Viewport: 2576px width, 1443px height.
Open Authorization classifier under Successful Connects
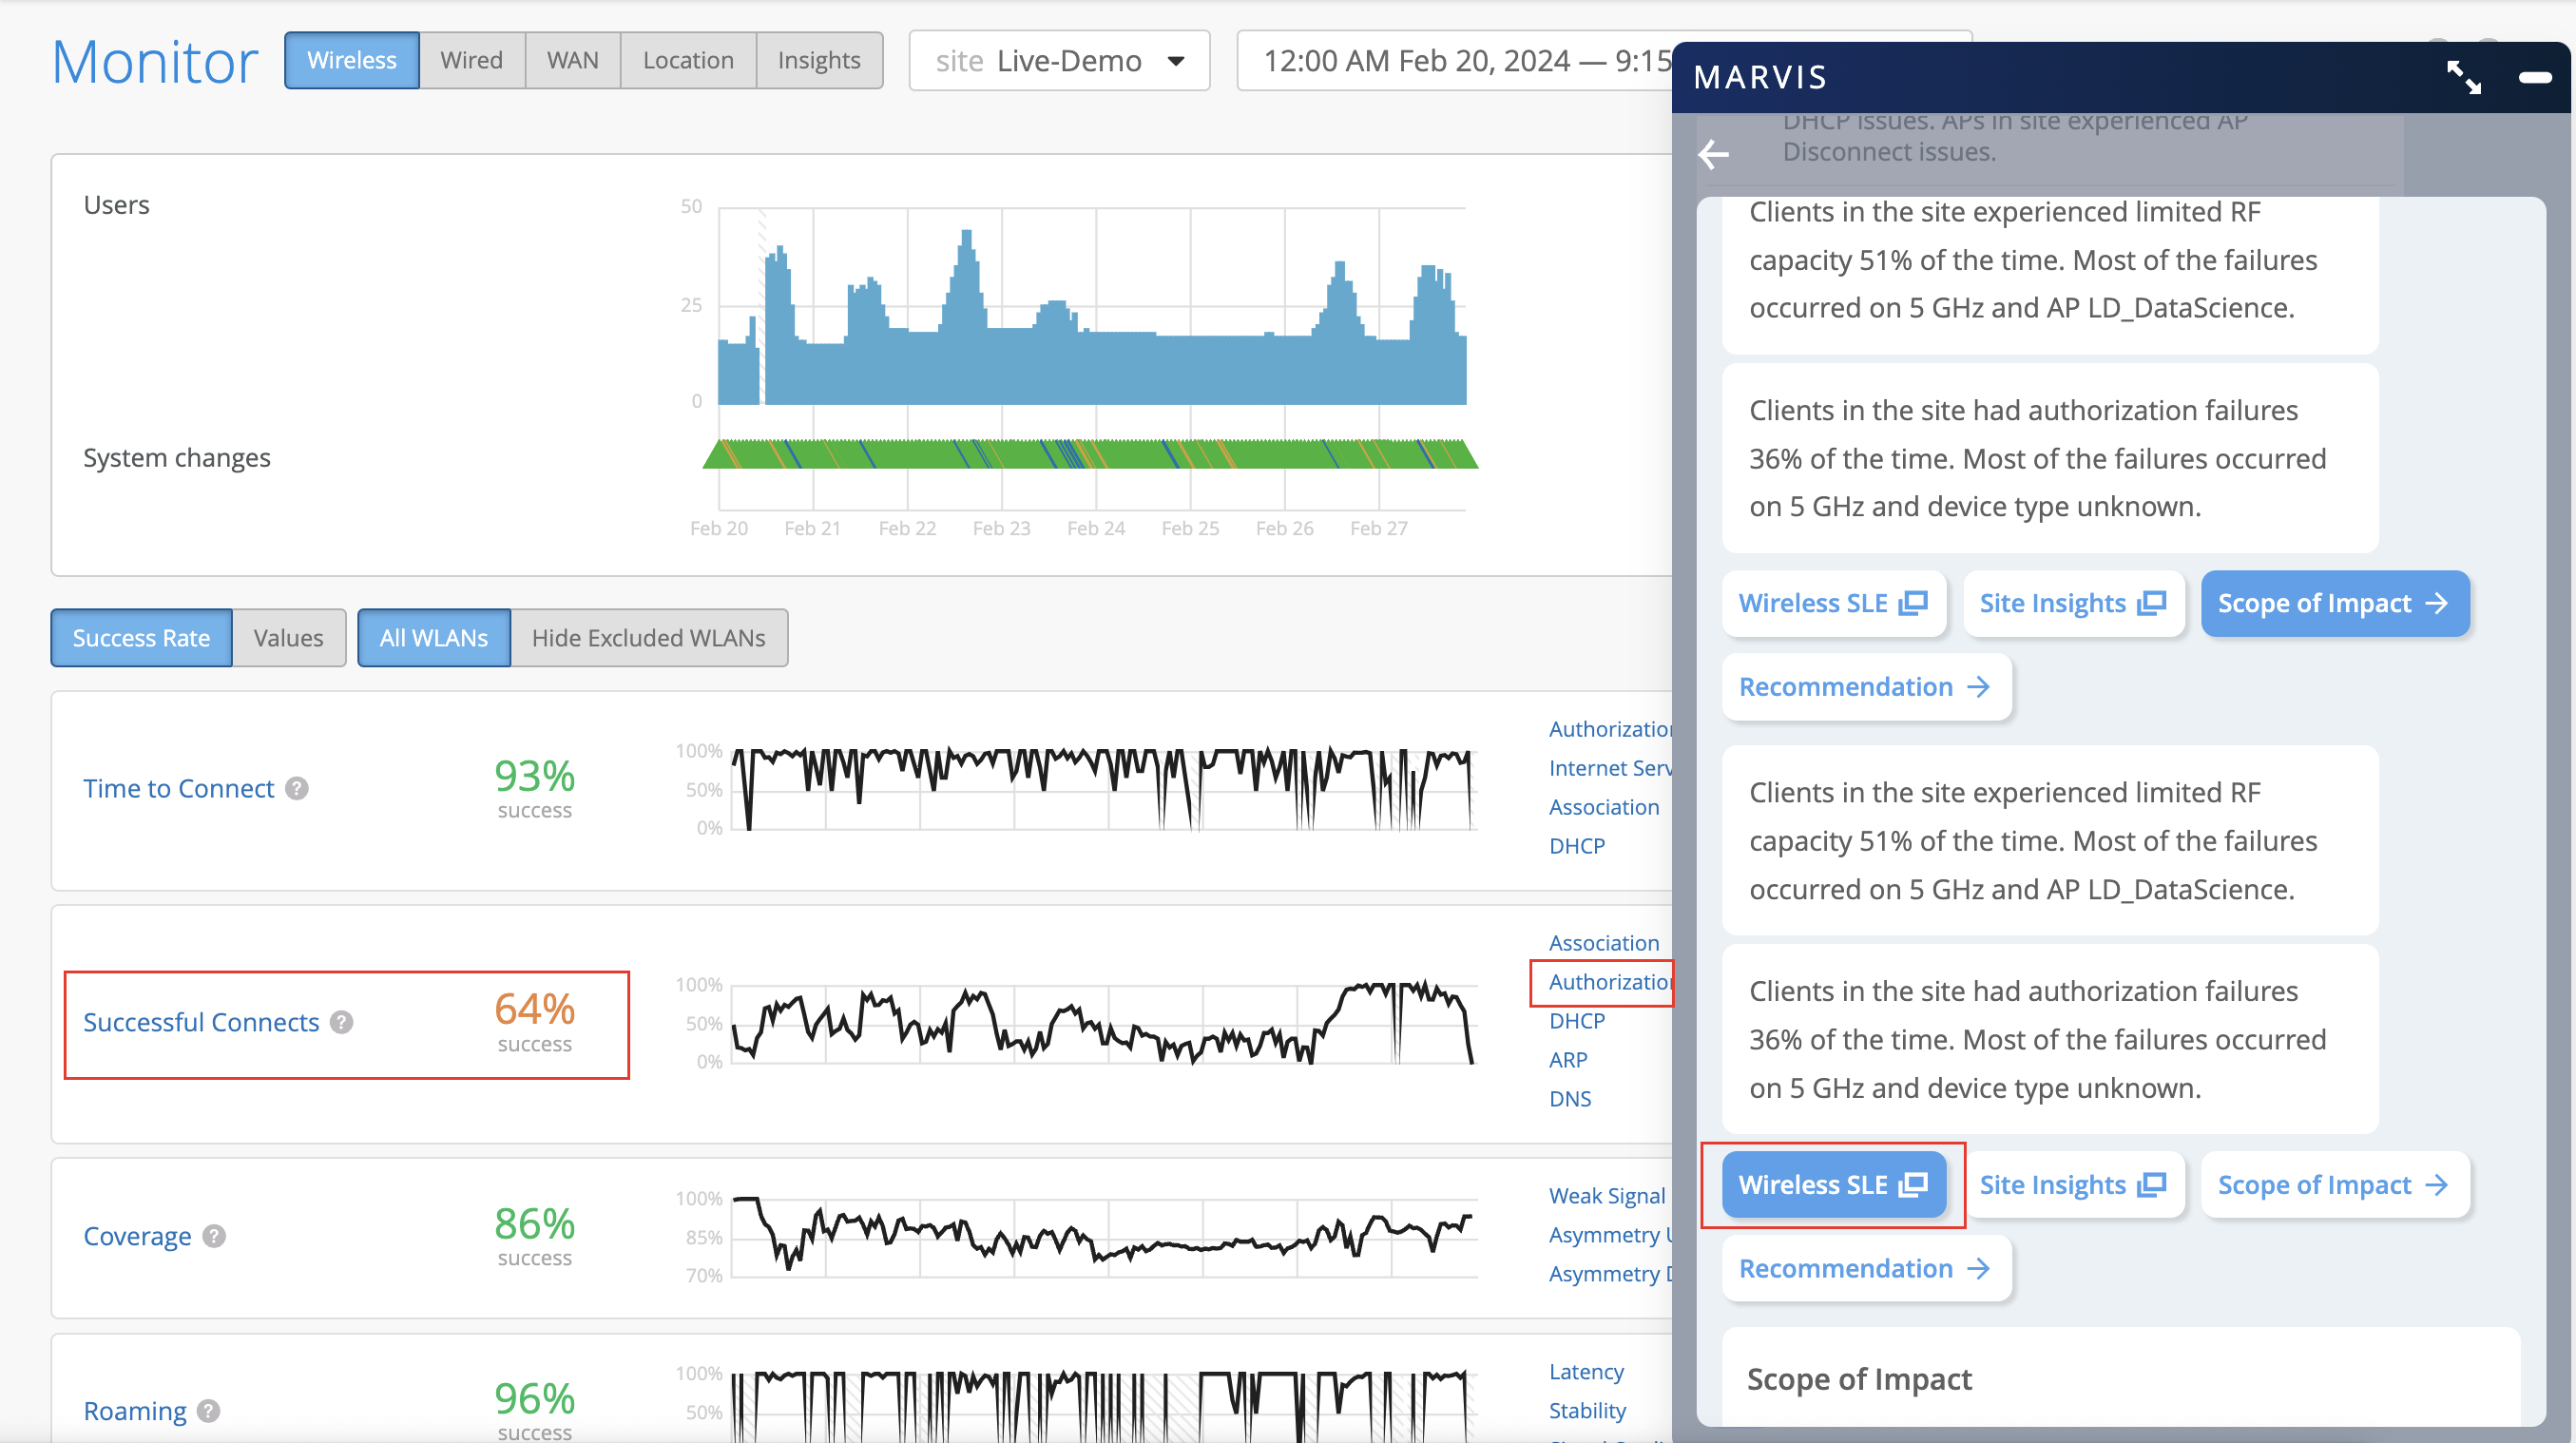[1608, 982]
